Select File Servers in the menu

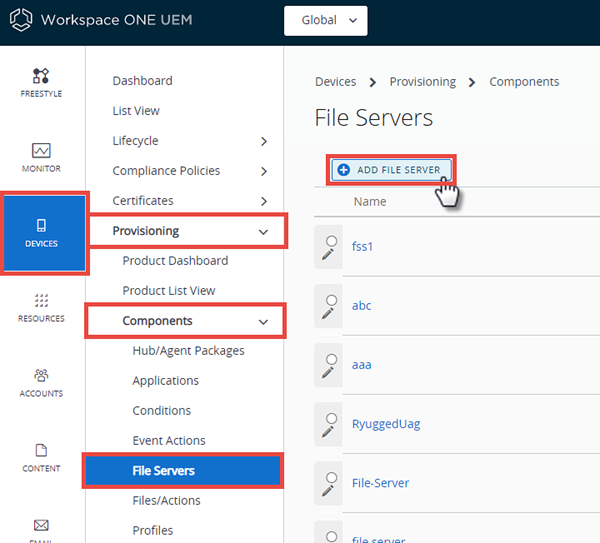[x=183, y=471]
